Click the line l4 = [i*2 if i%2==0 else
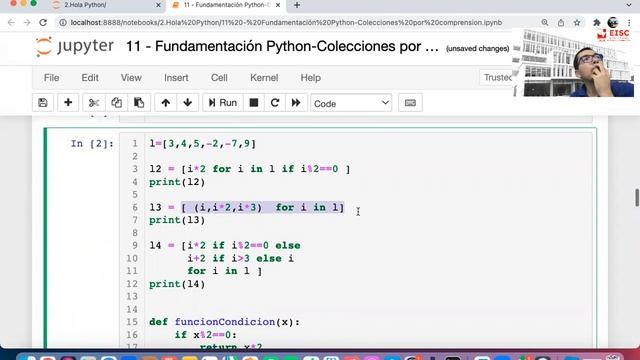640x360 pixels. 225,246
